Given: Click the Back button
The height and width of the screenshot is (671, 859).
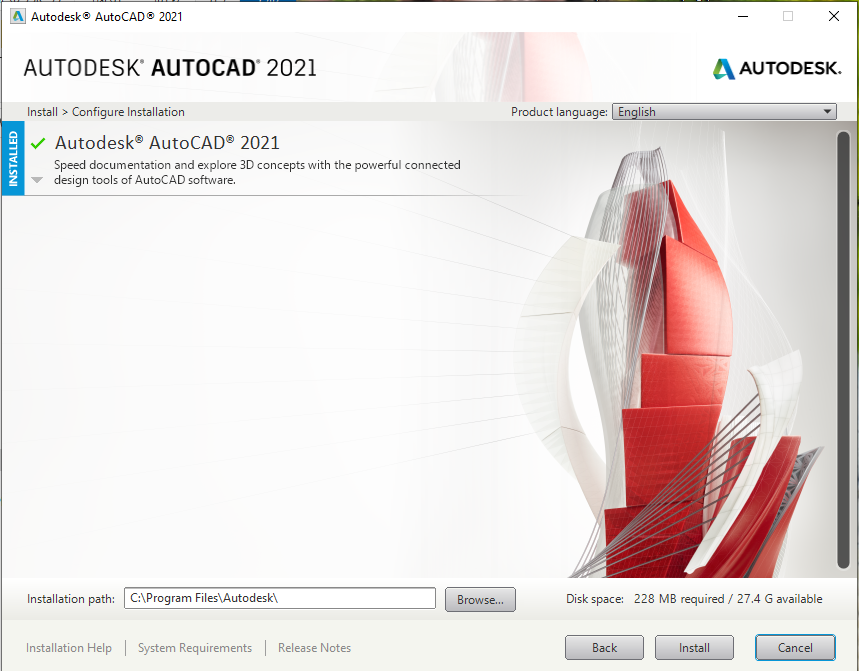Looking at the screenshot, I should tap(604, 647).
